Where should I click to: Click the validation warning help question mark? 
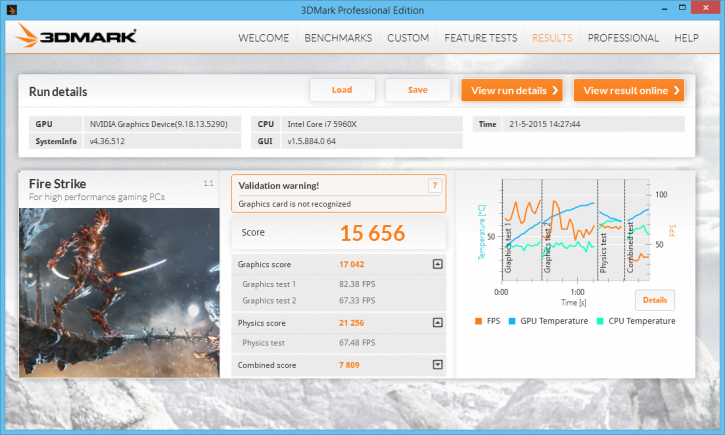[435, 185]
